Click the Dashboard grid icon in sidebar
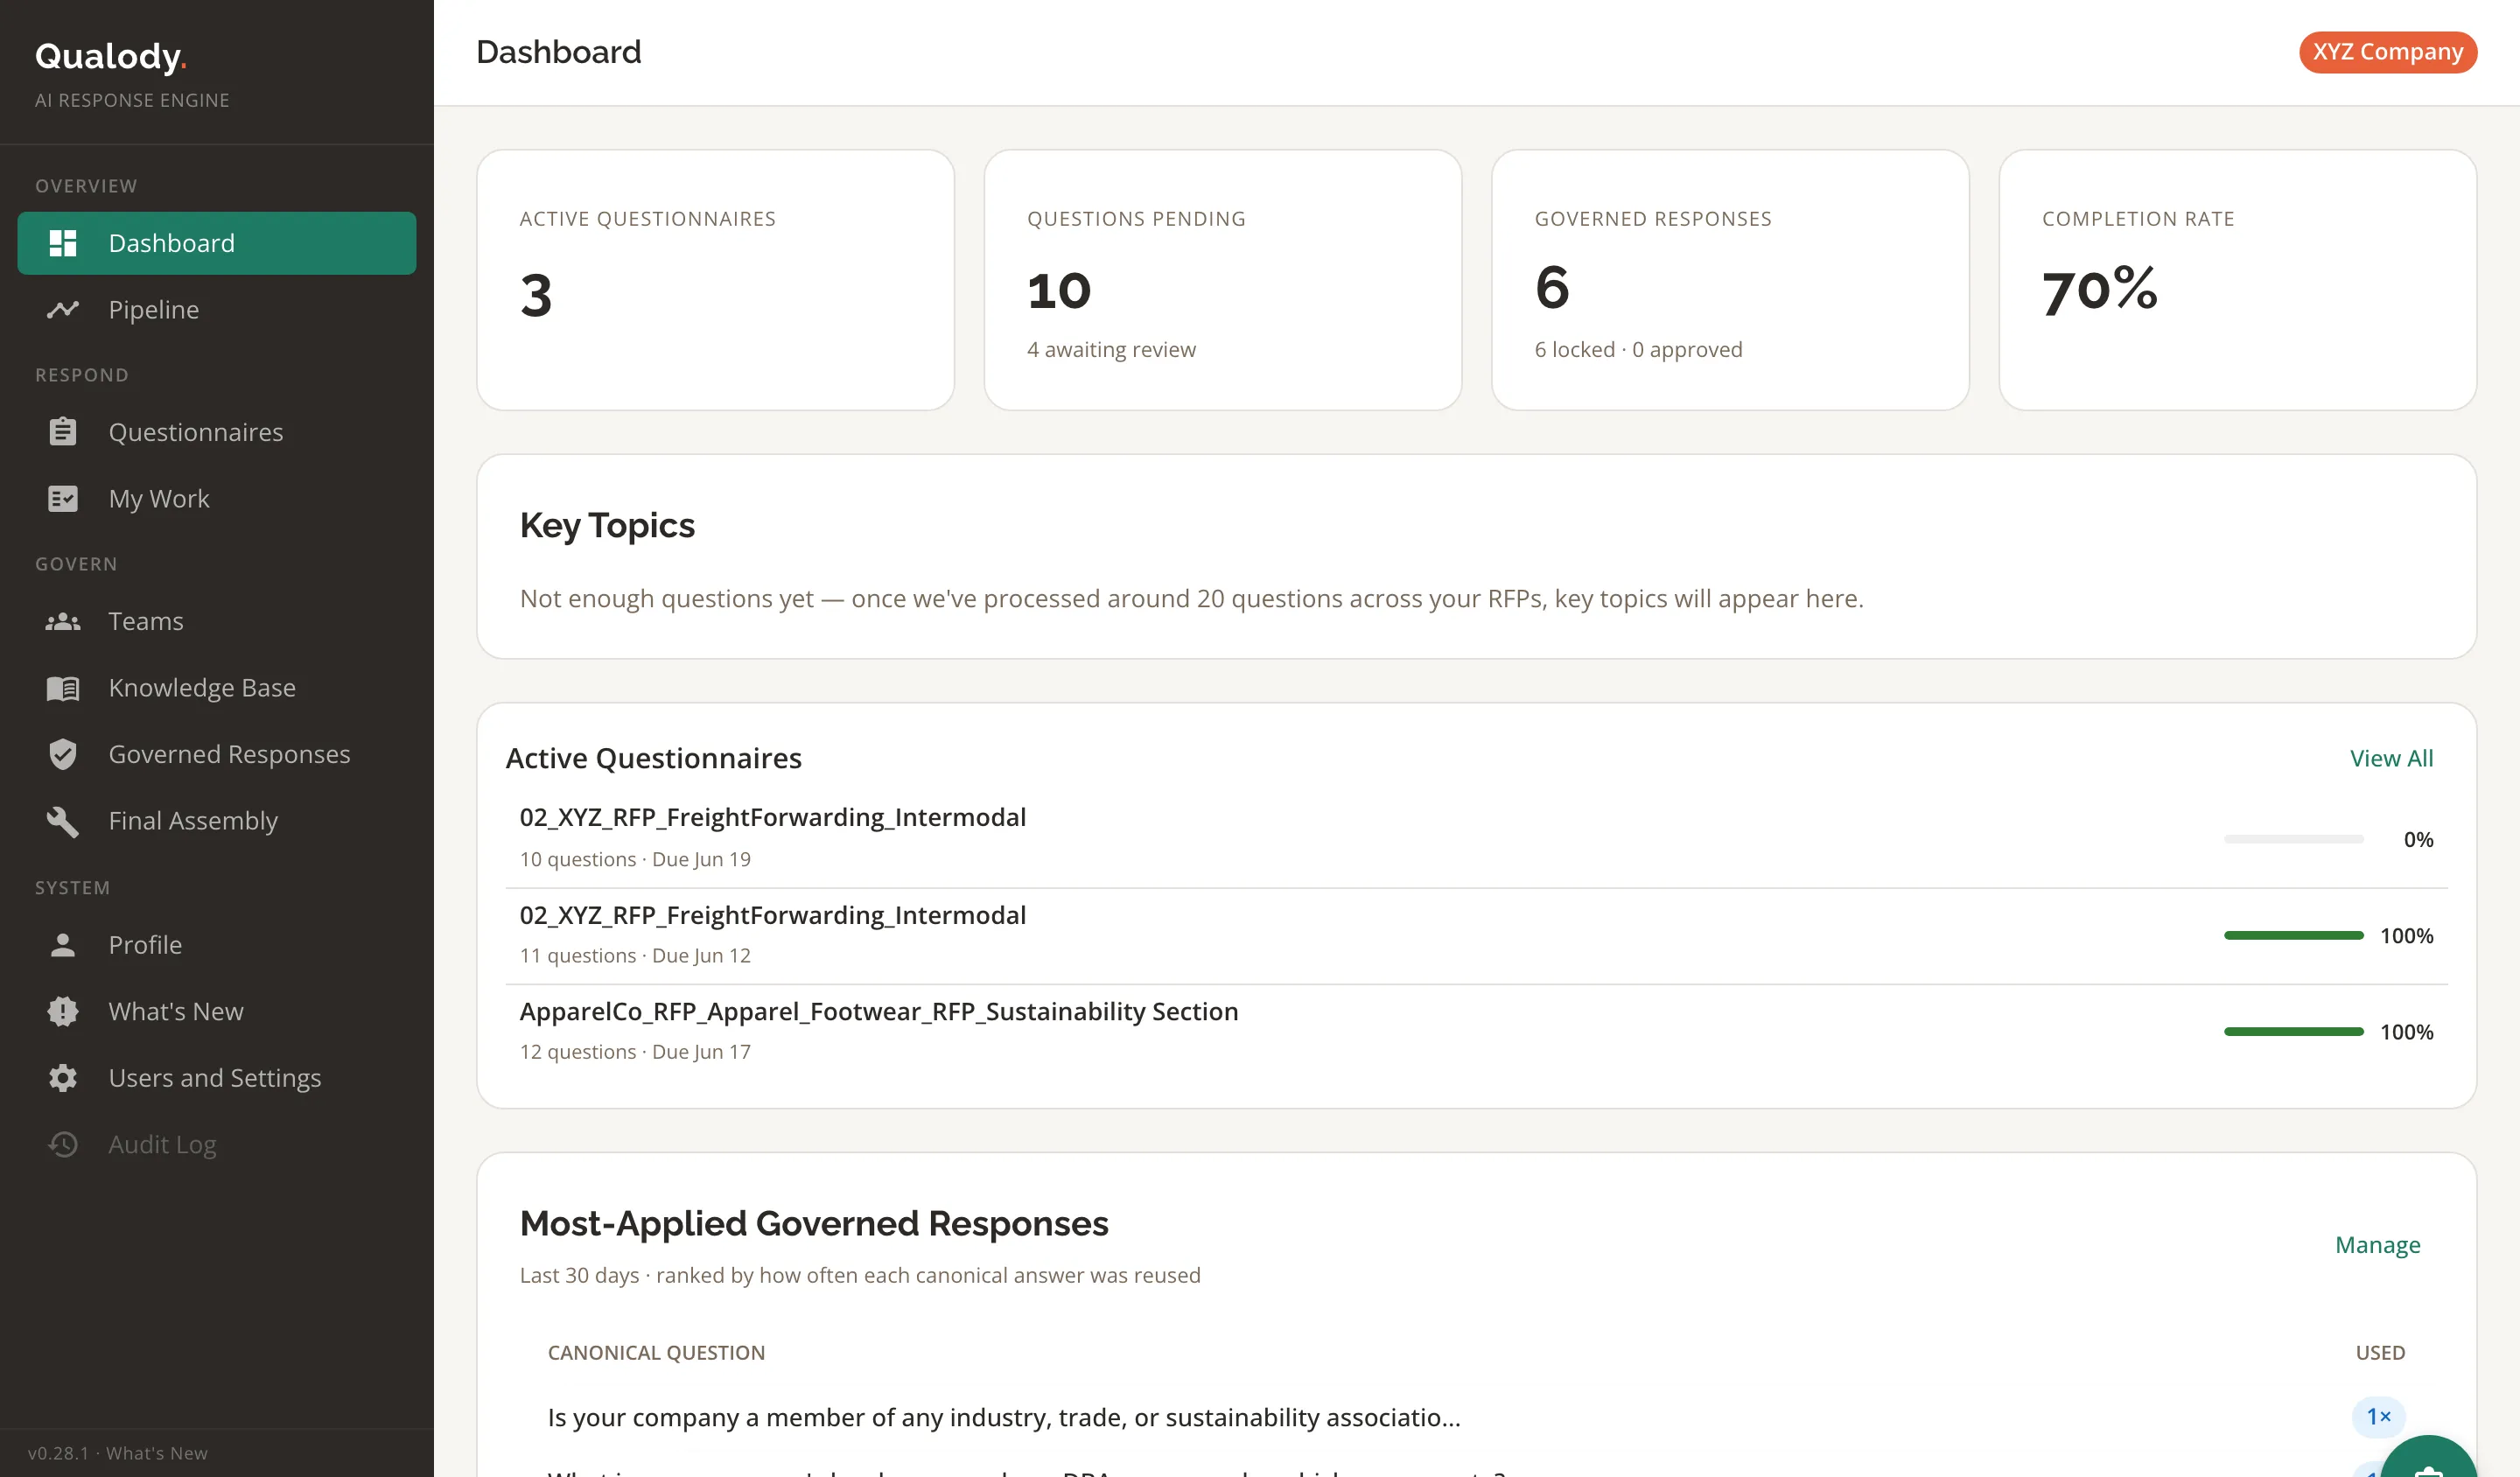This screenshot has width=2520, height=1477. (63, 243)
